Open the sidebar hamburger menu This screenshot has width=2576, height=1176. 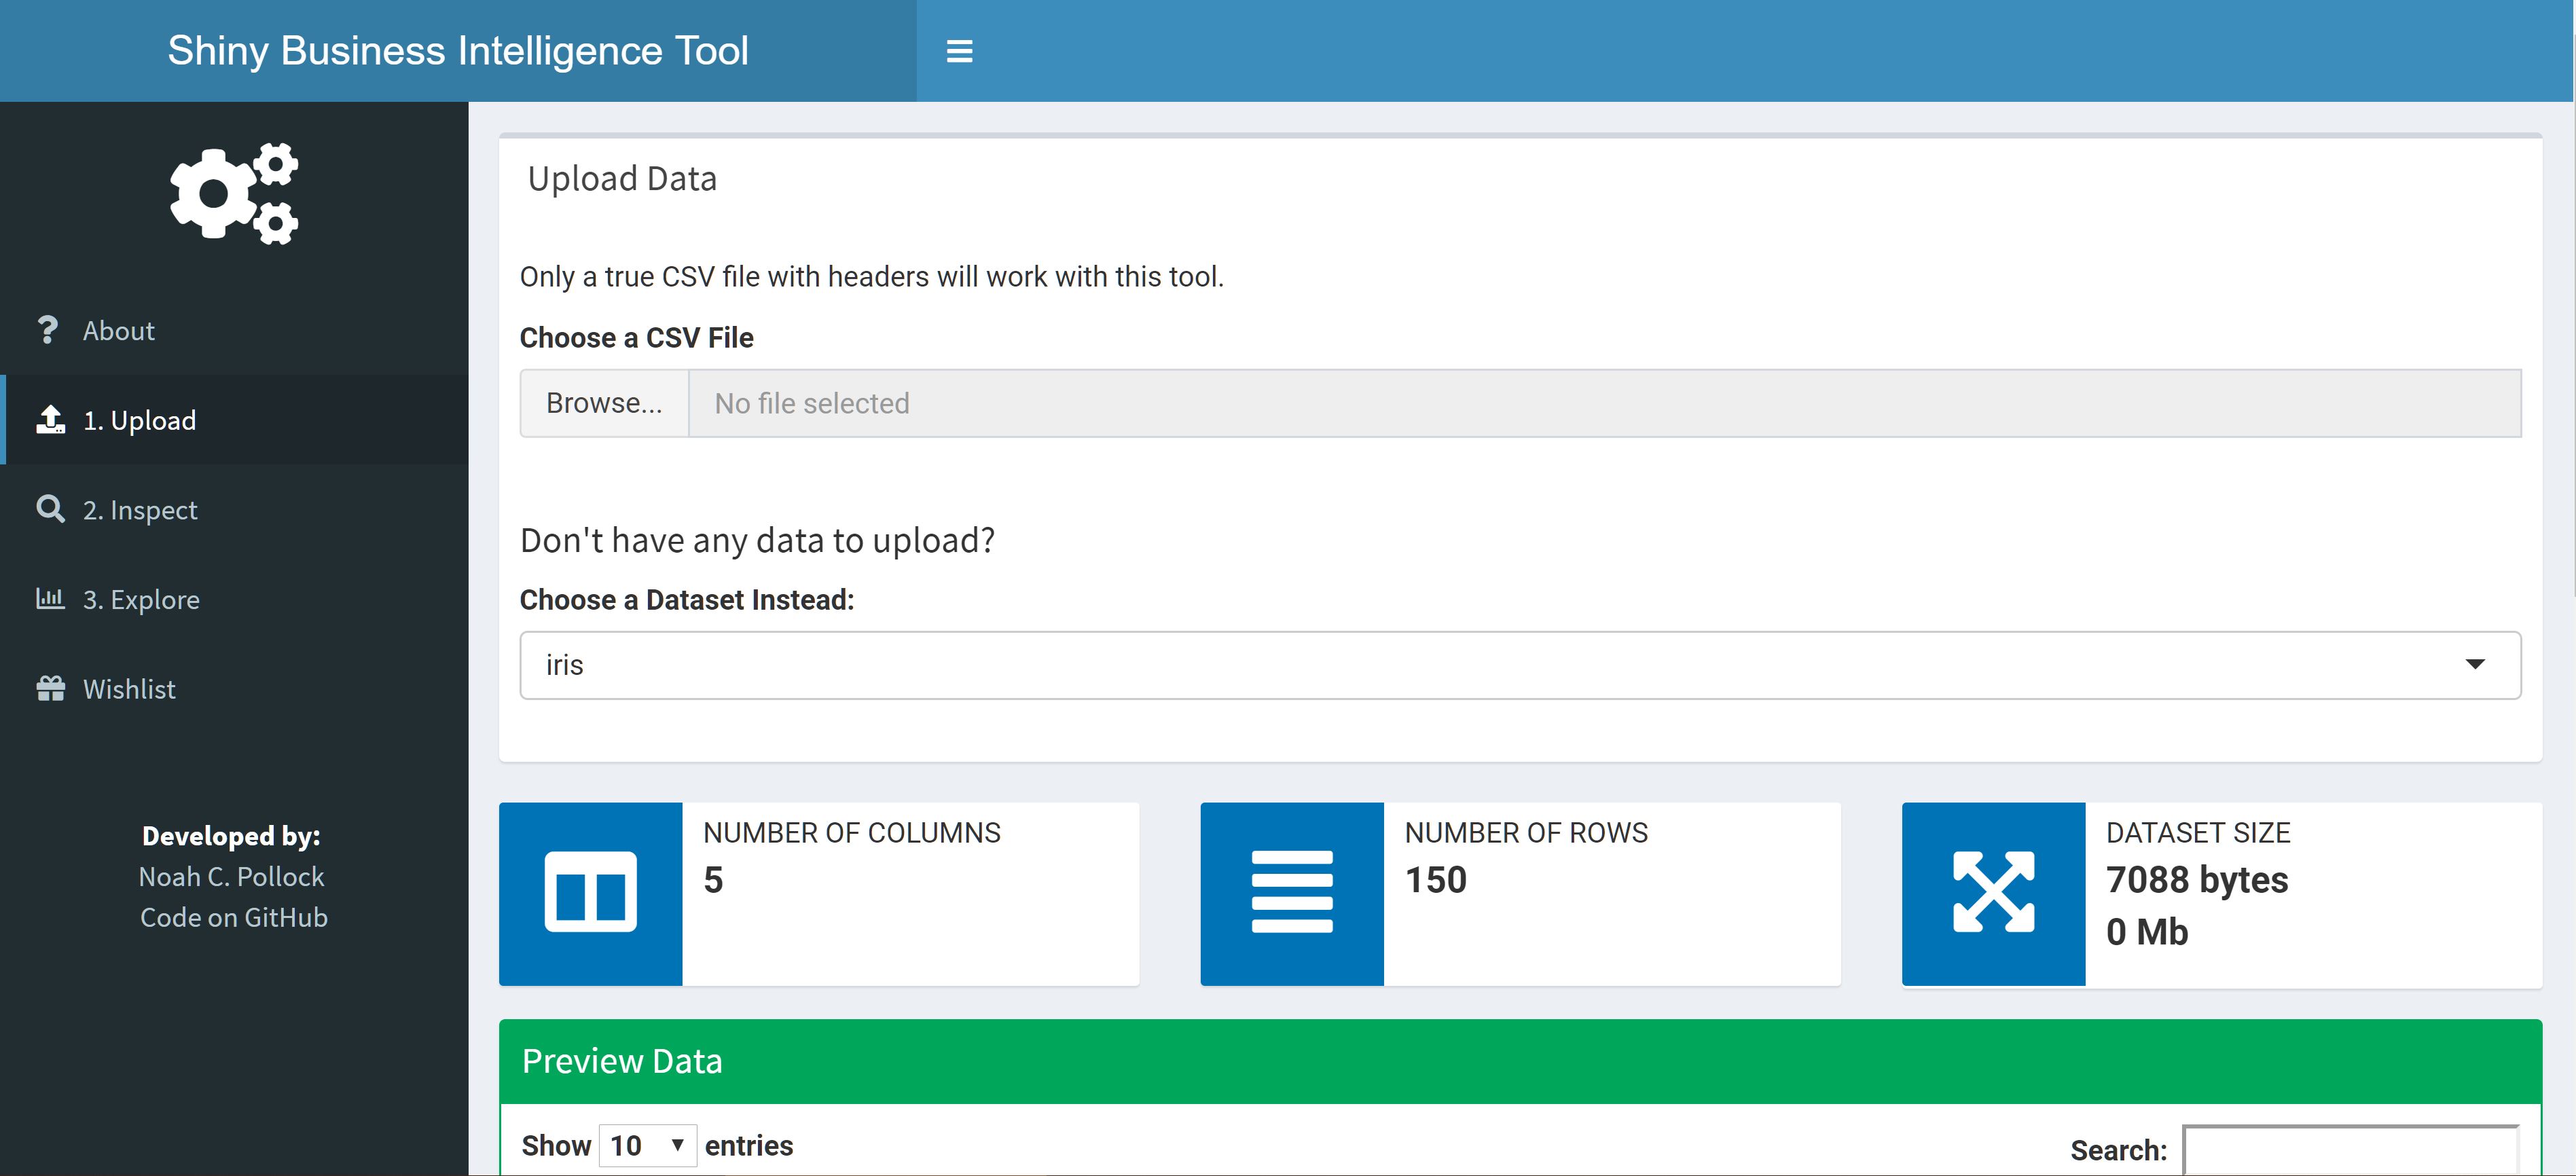point(959,50)
